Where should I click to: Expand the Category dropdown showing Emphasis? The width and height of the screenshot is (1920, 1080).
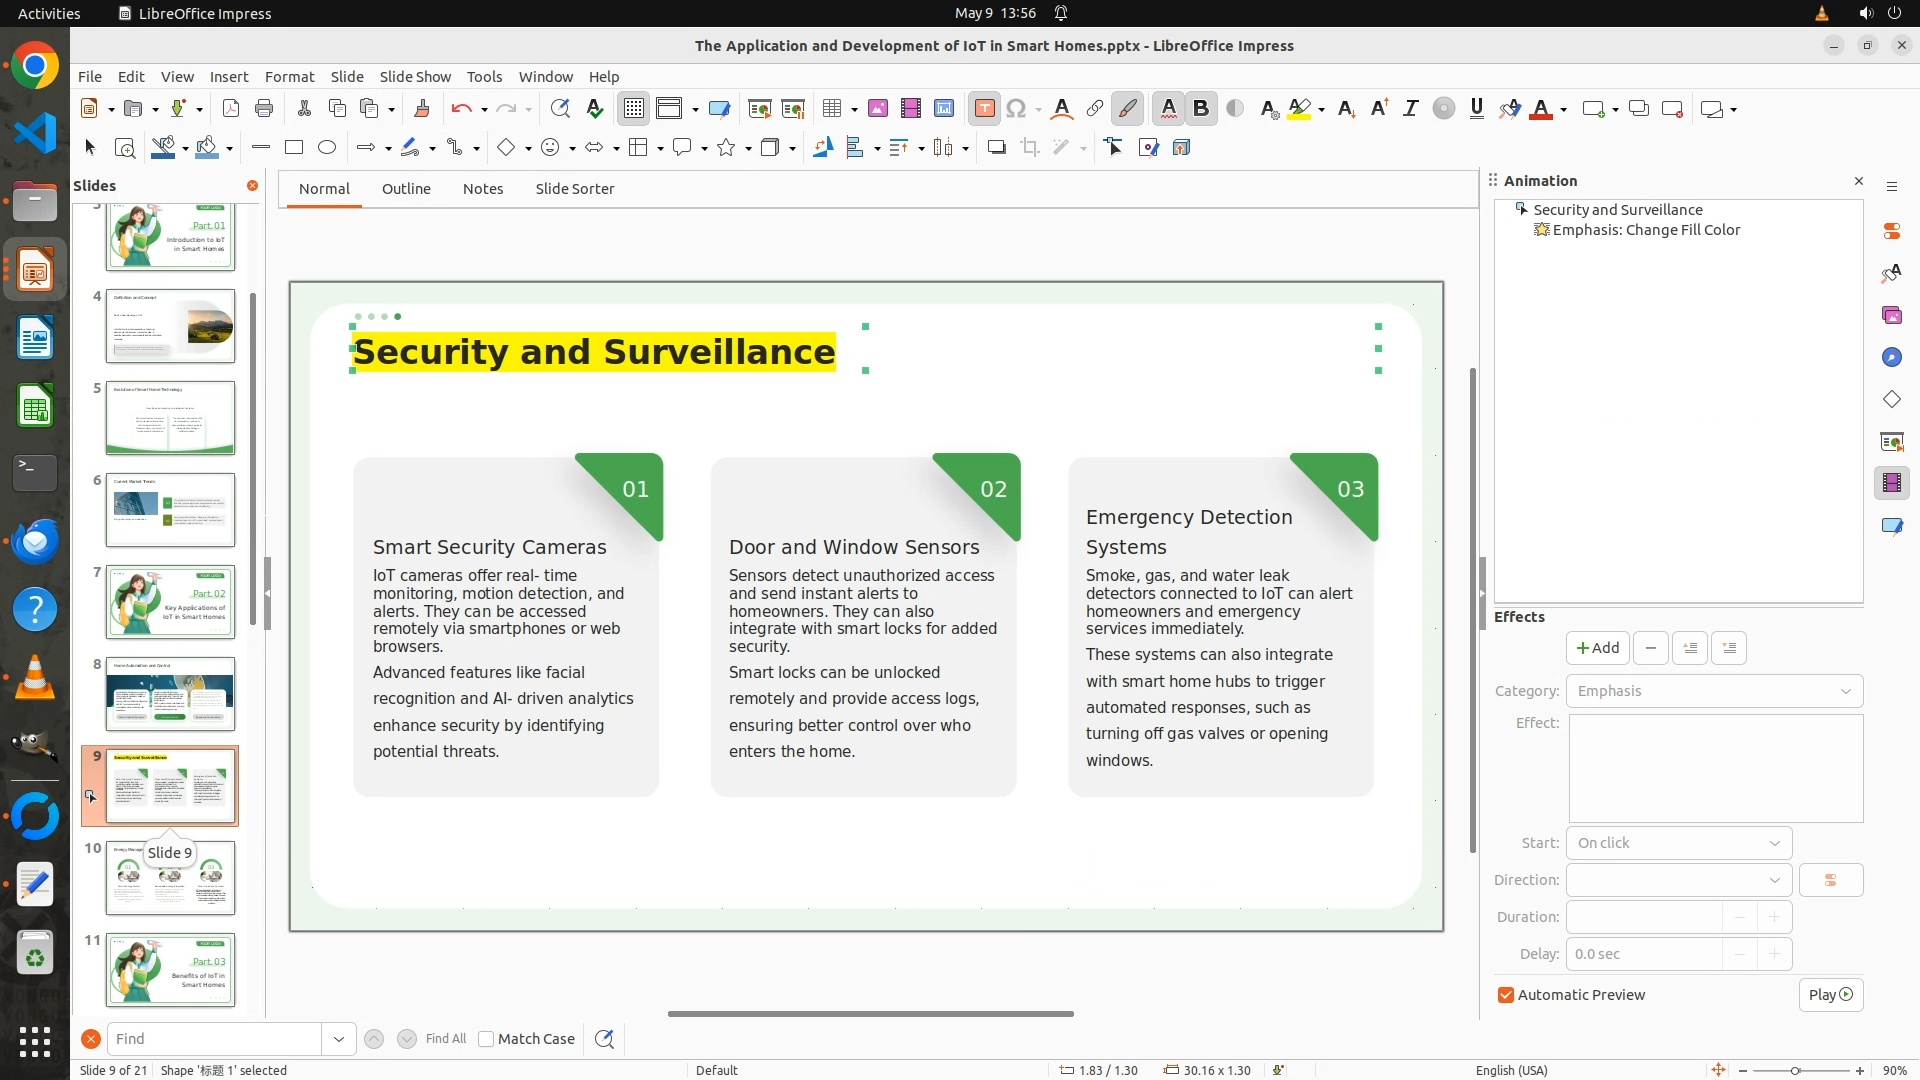[1714, 691]
